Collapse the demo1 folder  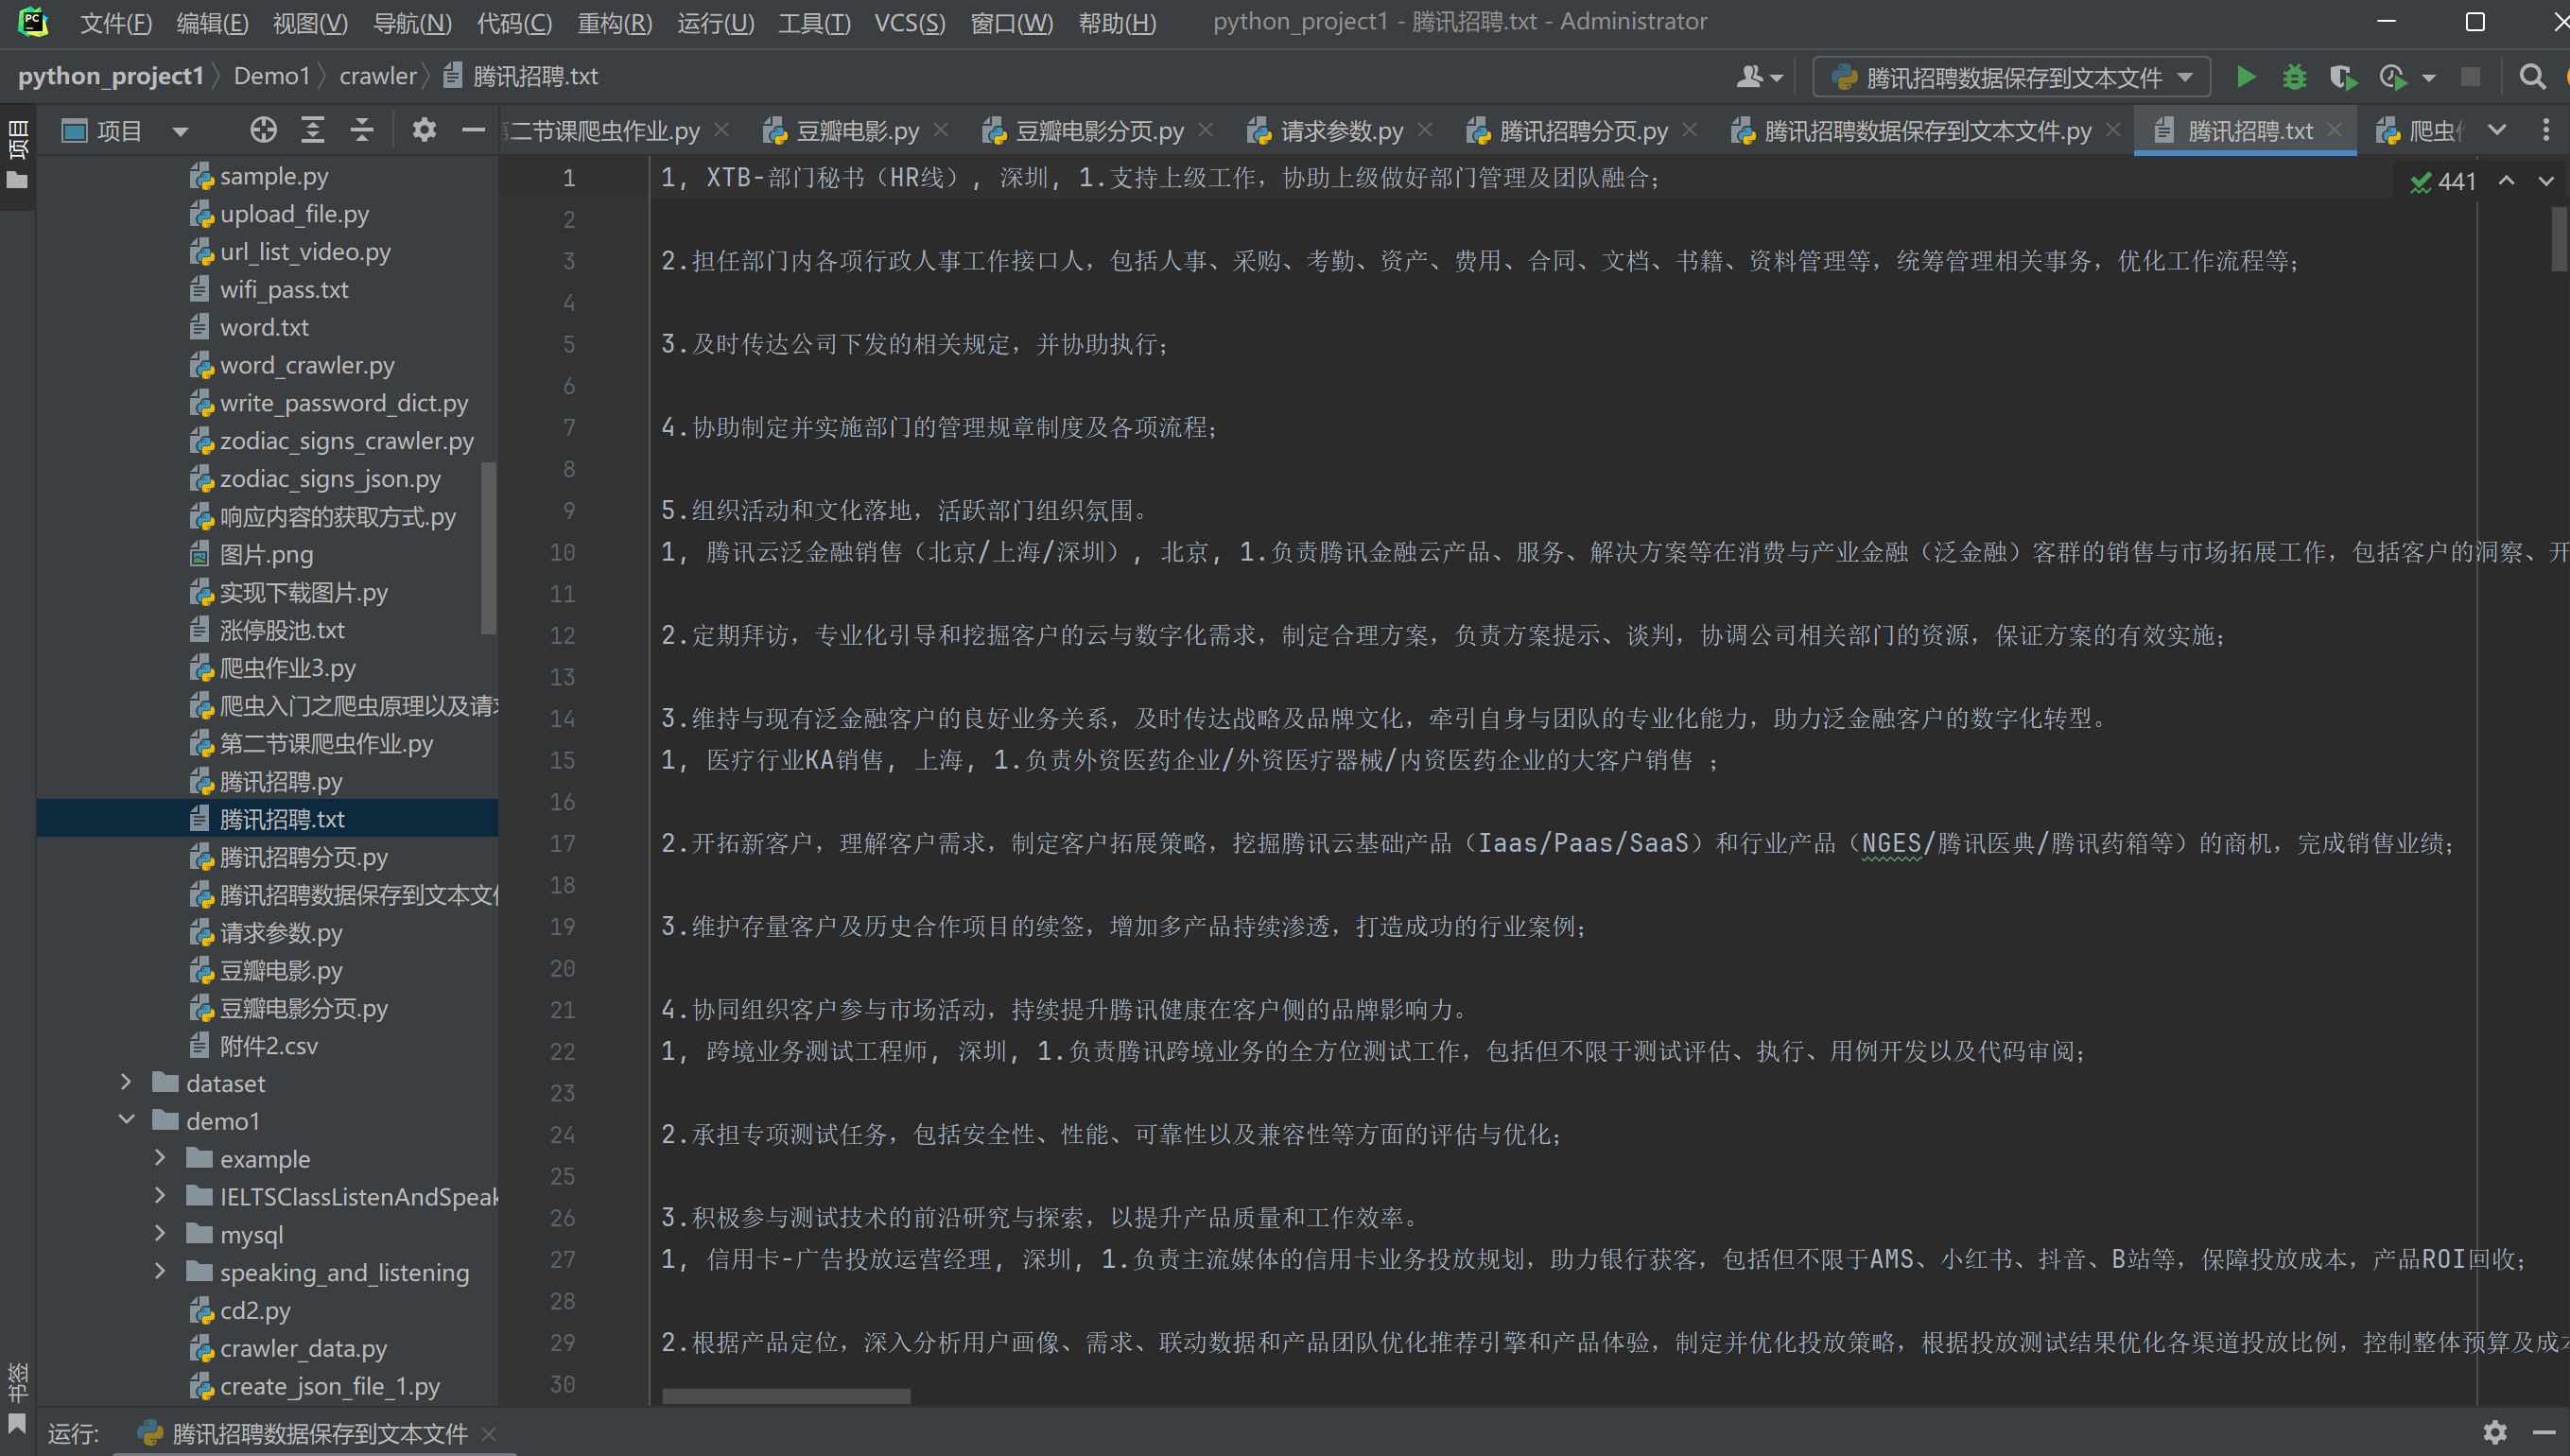(126, 1120)
